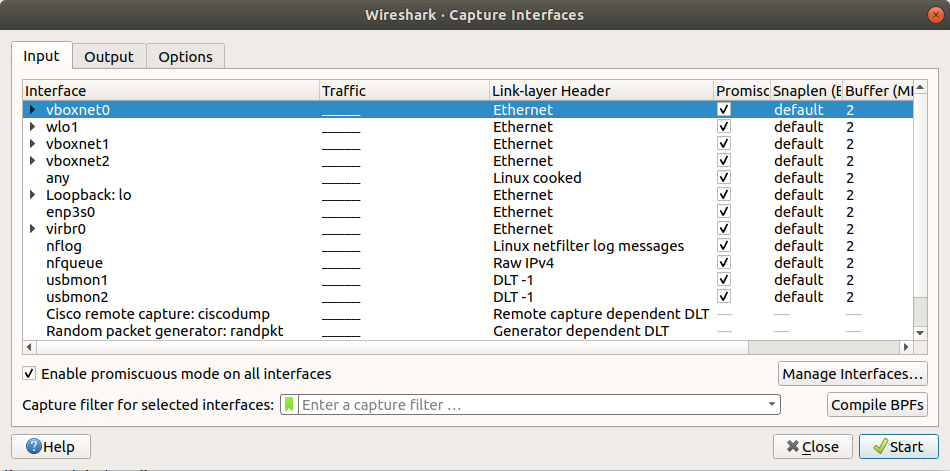Viewport: 950px width, 471px height.
Task: Expand the virbr0 interface tree arrow
Action: (x=33, y=229)
